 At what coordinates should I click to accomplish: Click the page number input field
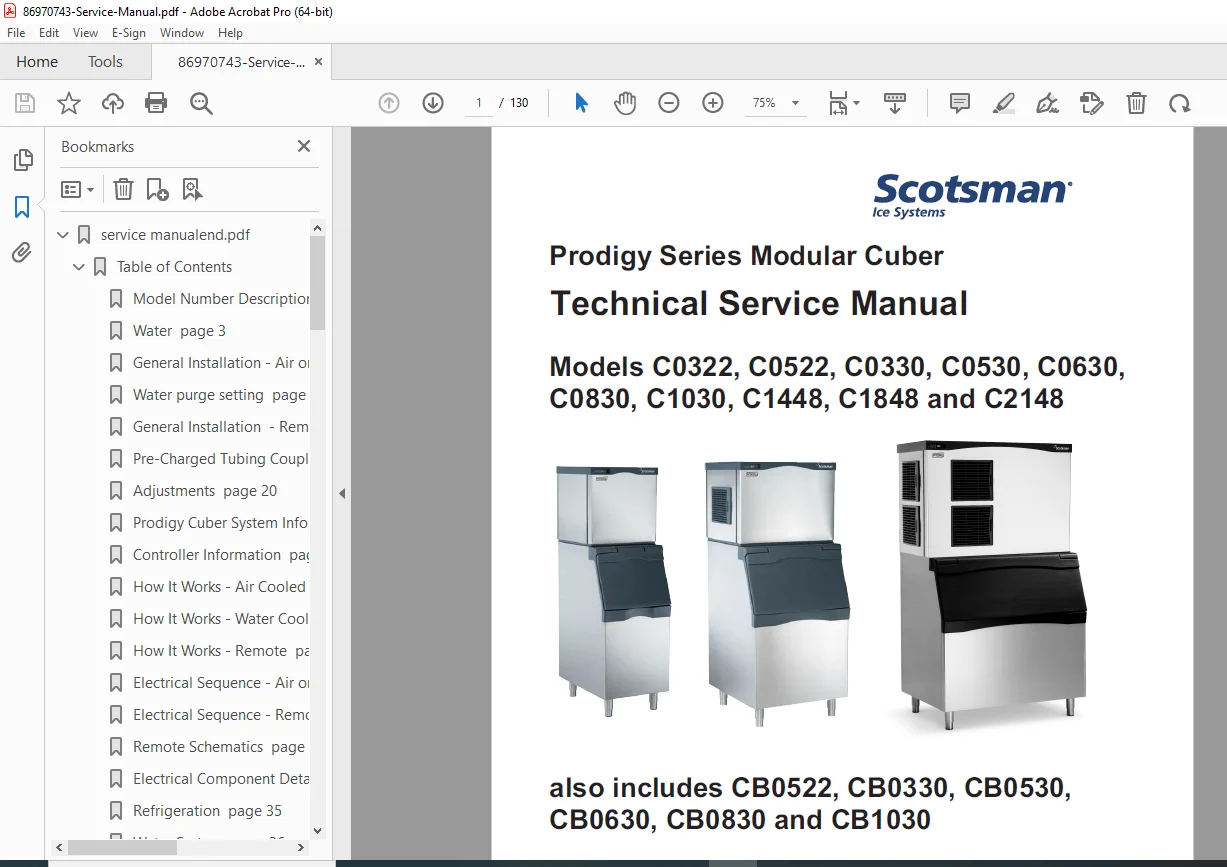479,103
